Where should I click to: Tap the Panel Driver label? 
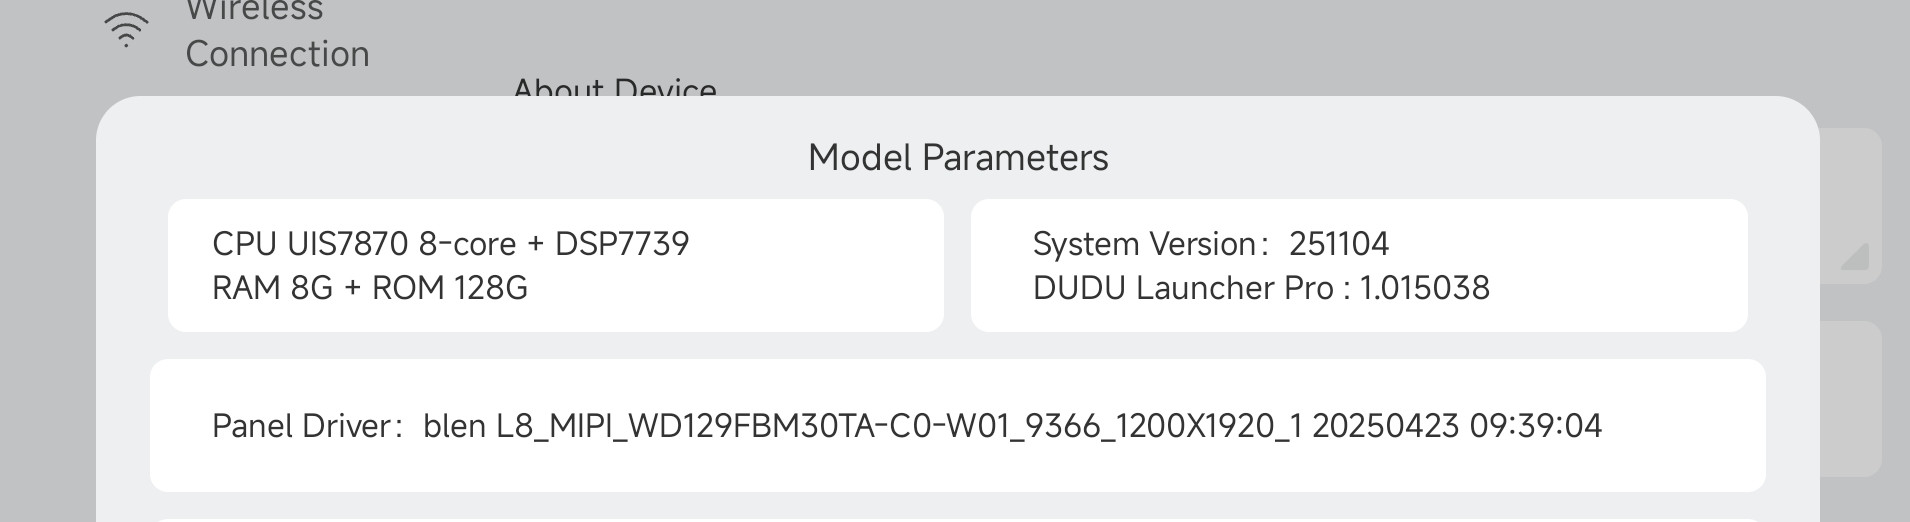(302, 426)
